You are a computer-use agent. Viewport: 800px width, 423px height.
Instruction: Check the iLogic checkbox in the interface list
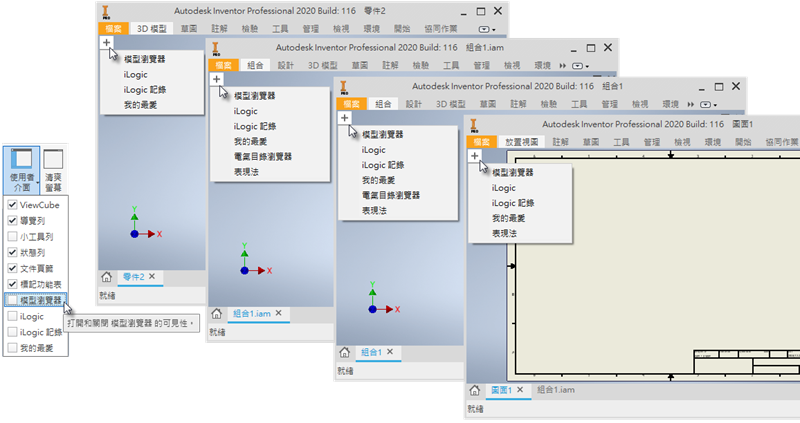[12, 316]
